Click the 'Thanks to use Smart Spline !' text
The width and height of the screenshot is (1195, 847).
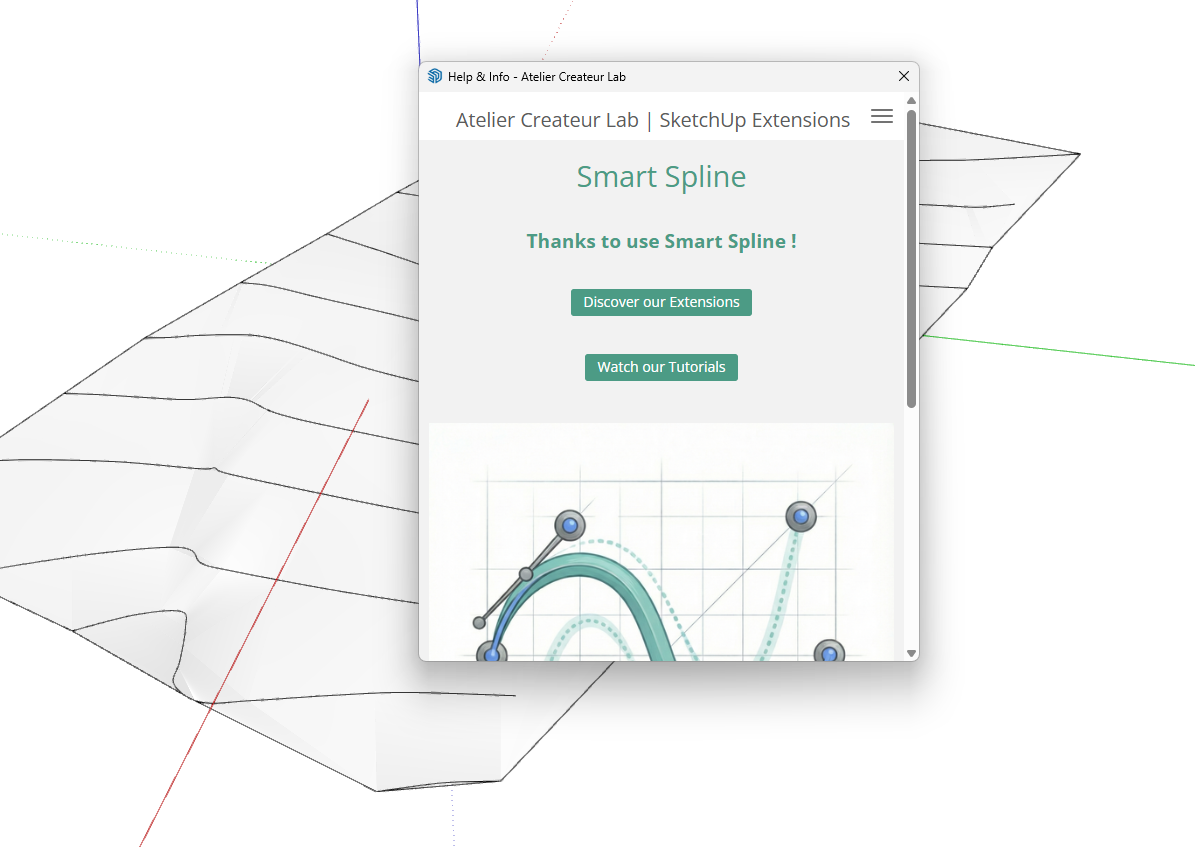click(x=661, y=241)
